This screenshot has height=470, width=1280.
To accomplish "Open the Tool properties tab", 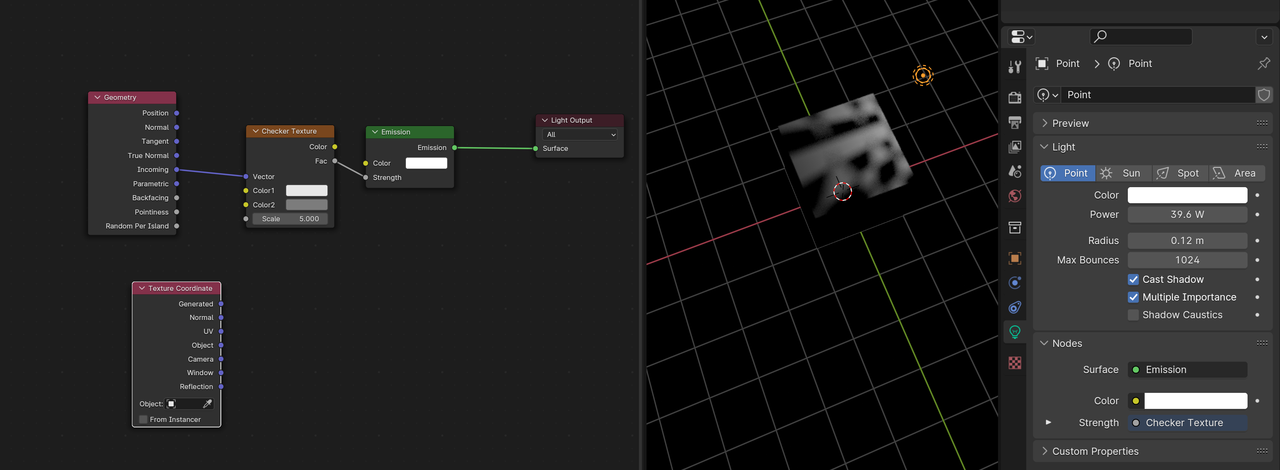I will click(x=1015, y=67).
